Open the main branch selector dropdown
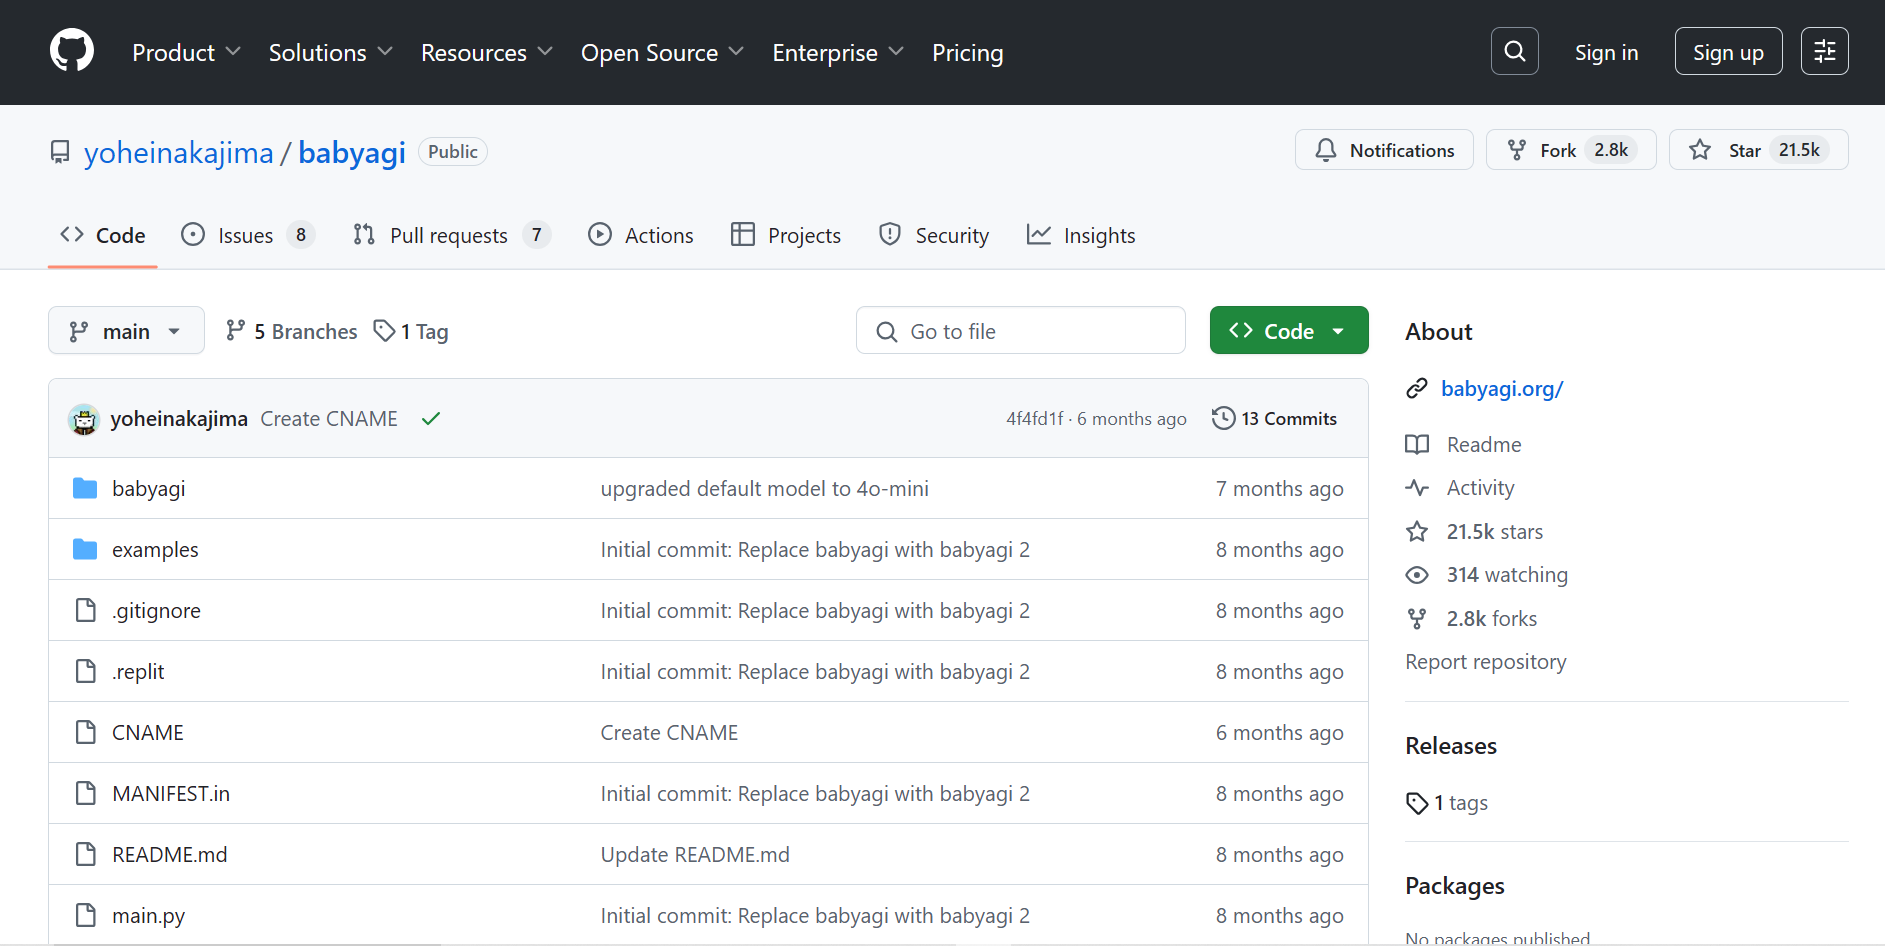This screenshot has height=946, width=1885. pos(126,330)
